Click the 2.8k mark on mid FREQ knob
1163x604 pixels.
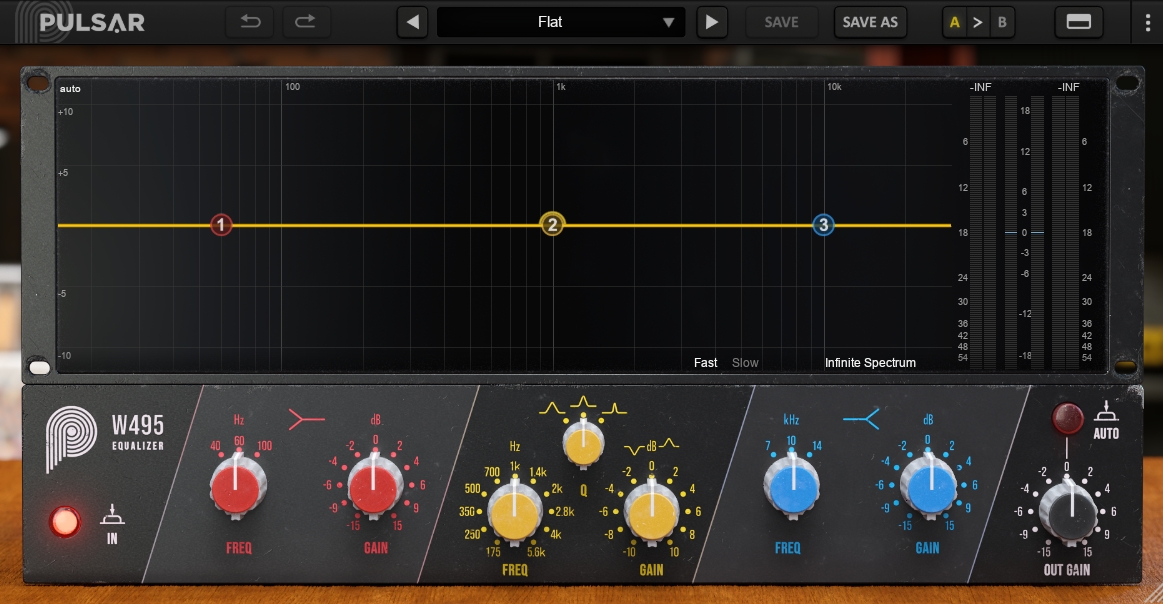tap(564, 511)
